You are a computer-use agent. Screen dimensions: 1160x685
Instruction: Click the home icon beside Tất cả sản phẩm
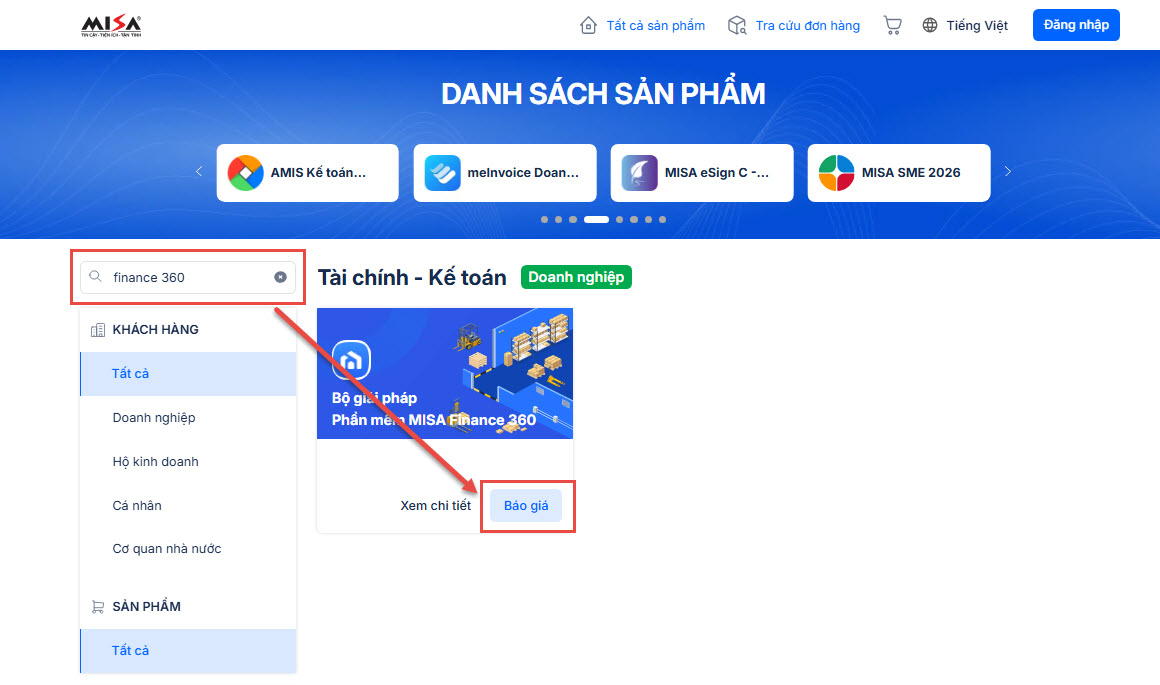588,26
